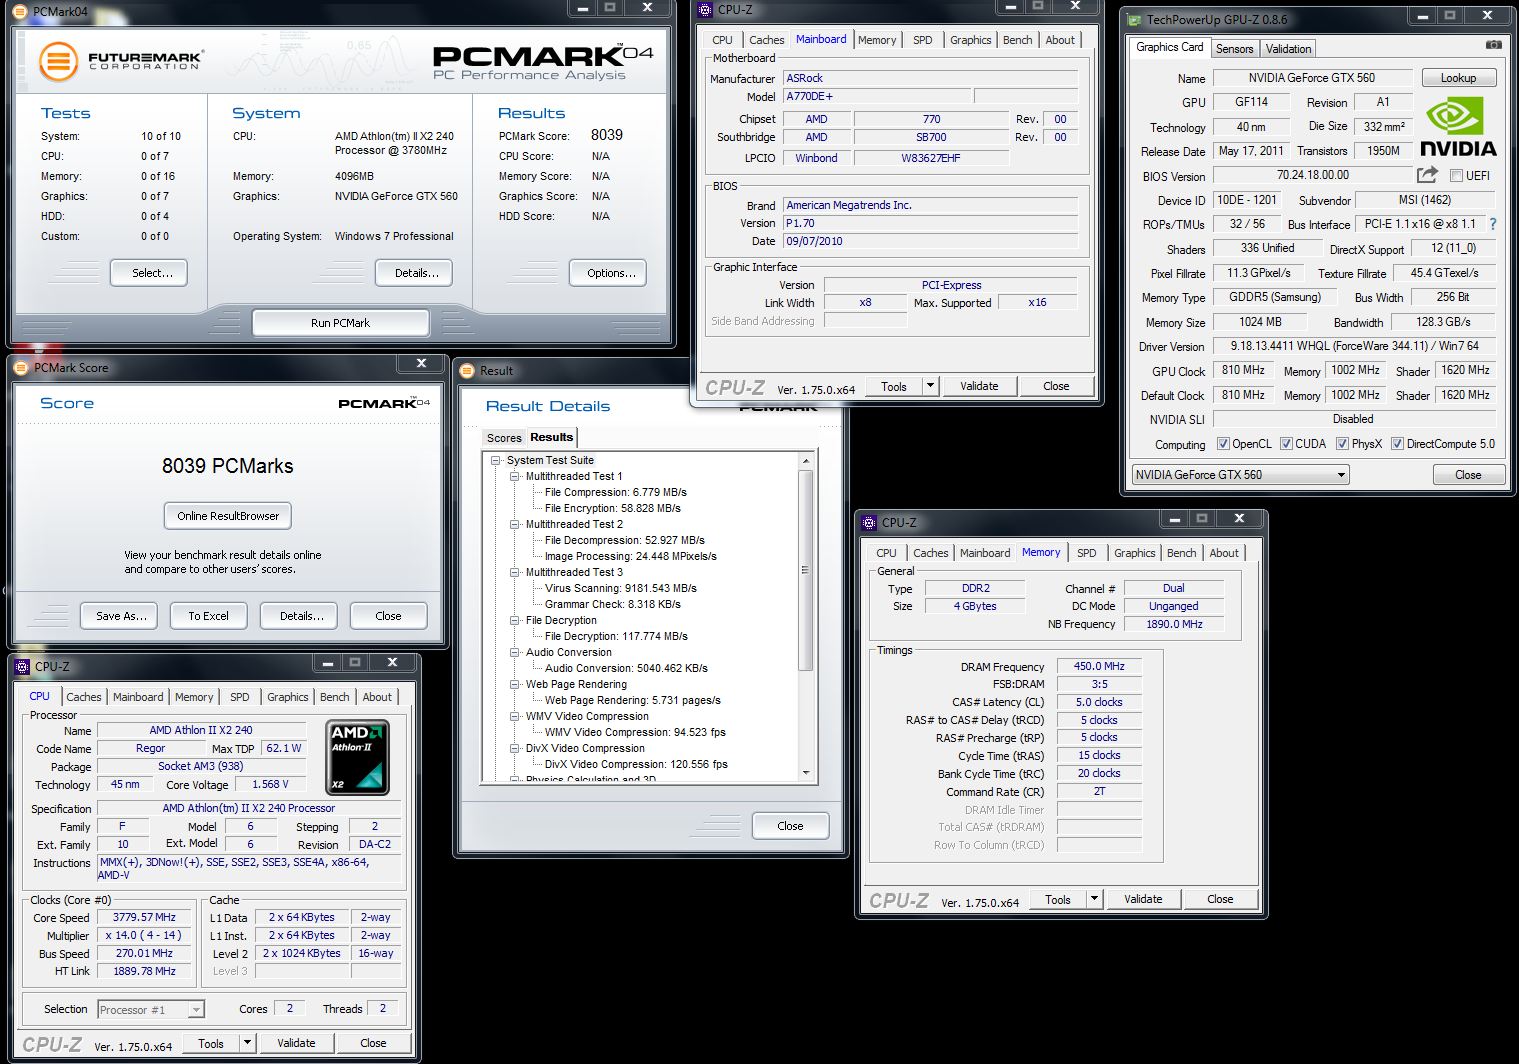1519x1064 pixels.
Task: Click the BIOS share/export icon in GPU-Z
Action: tap(1427, 175)
